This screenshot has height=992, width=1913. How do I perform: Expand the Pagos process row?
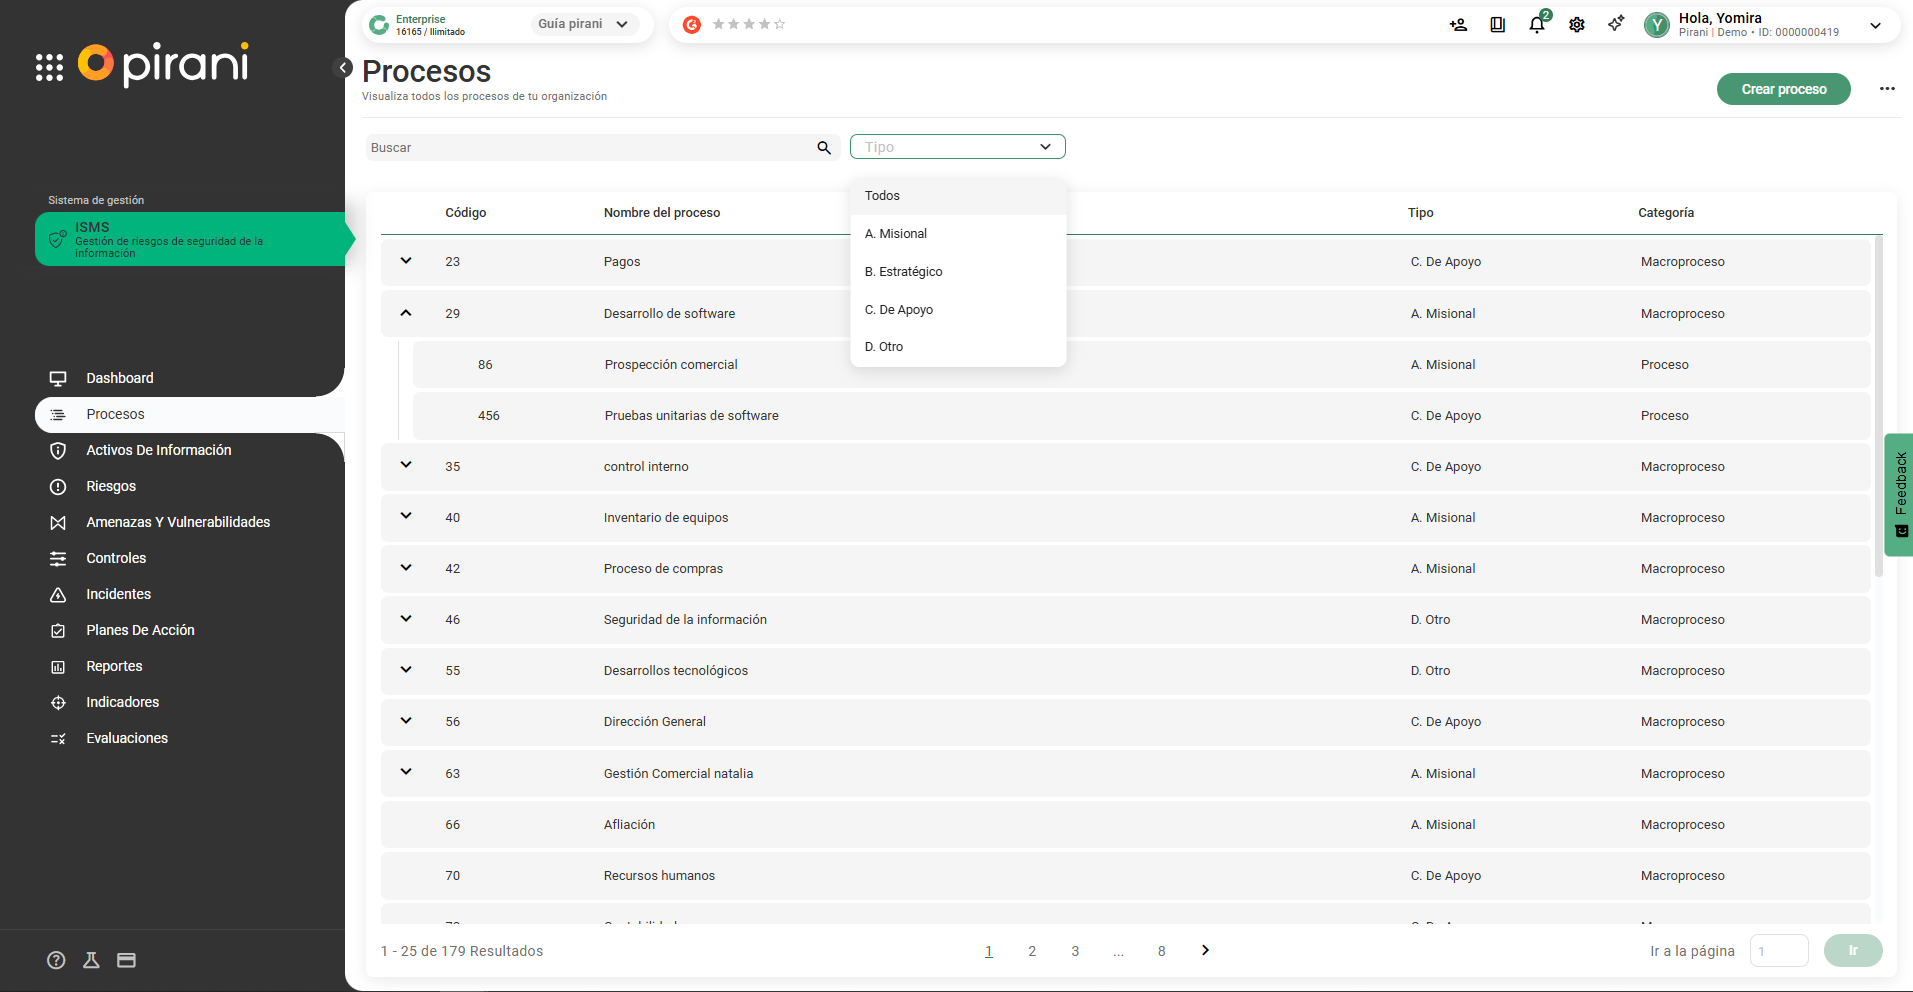406,261
